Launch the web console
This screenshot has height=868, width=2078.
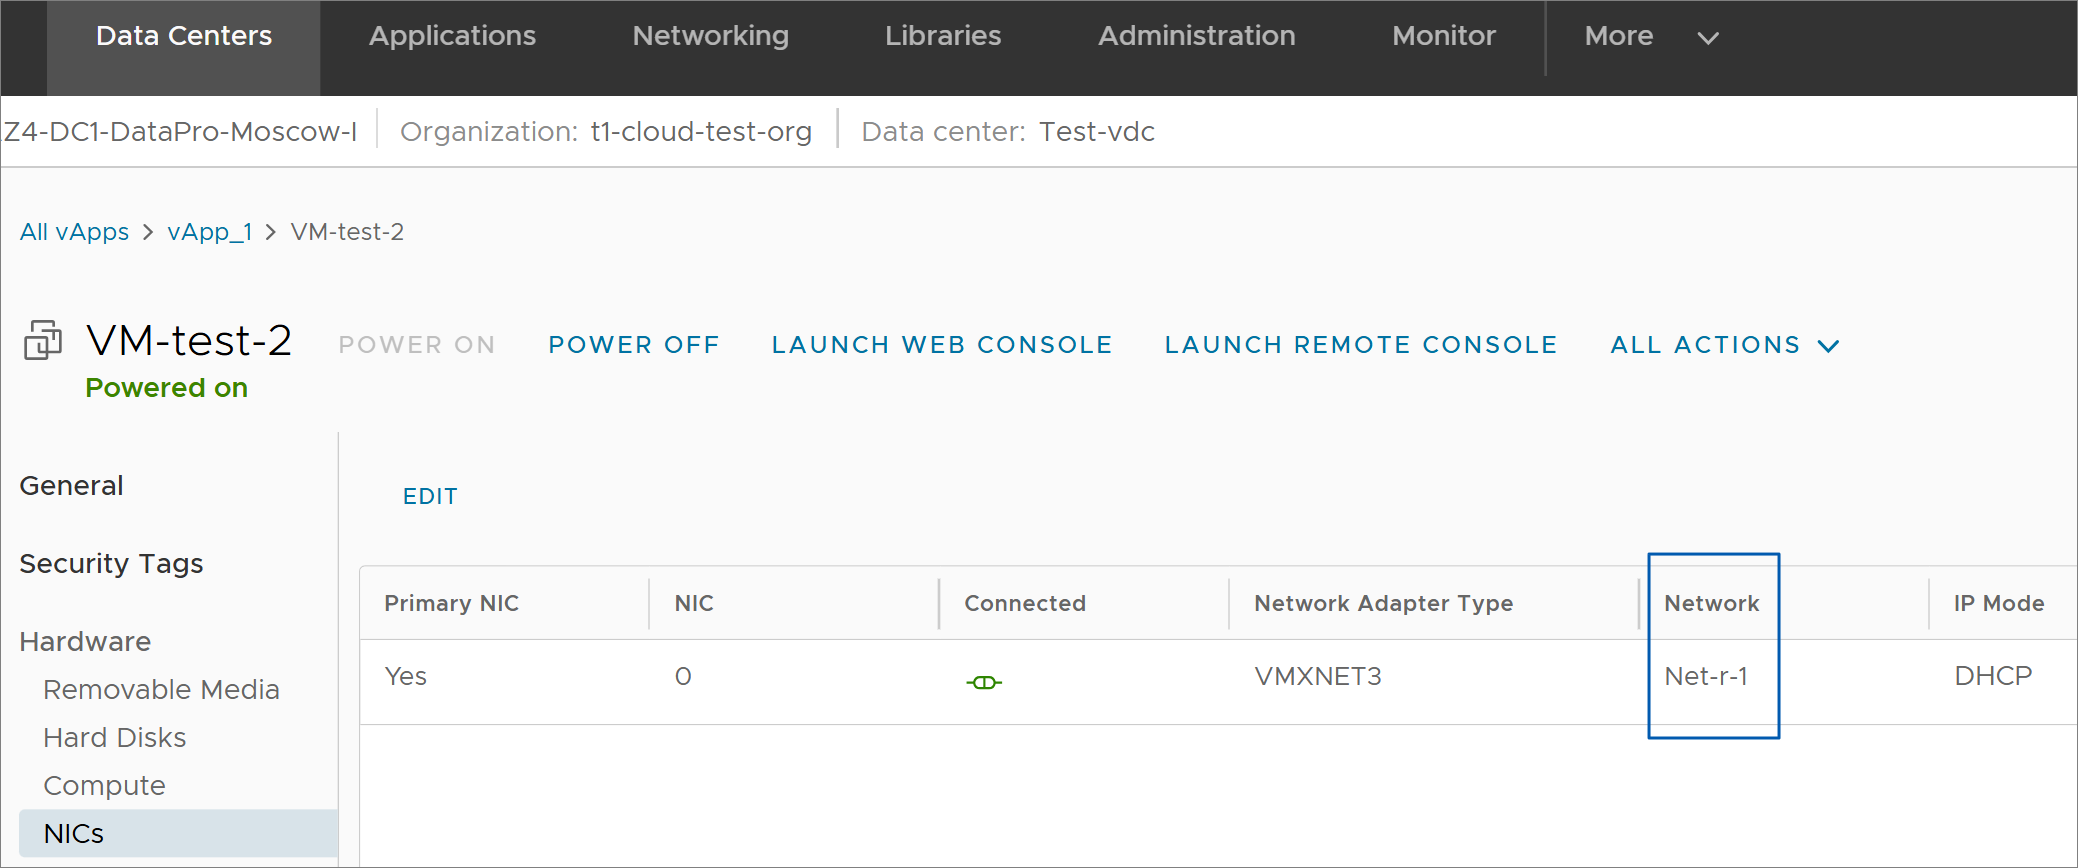pos(942,345)
